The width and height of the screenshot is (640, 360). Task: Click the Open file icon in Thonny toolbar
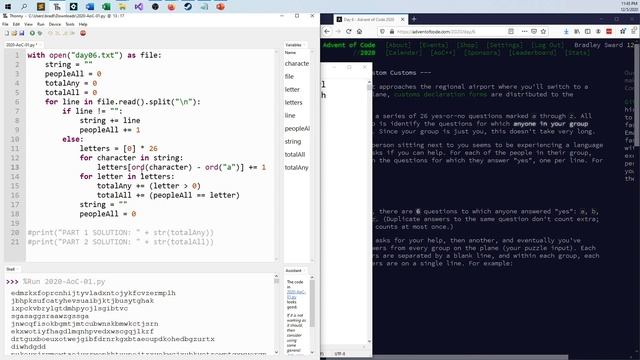14,33
